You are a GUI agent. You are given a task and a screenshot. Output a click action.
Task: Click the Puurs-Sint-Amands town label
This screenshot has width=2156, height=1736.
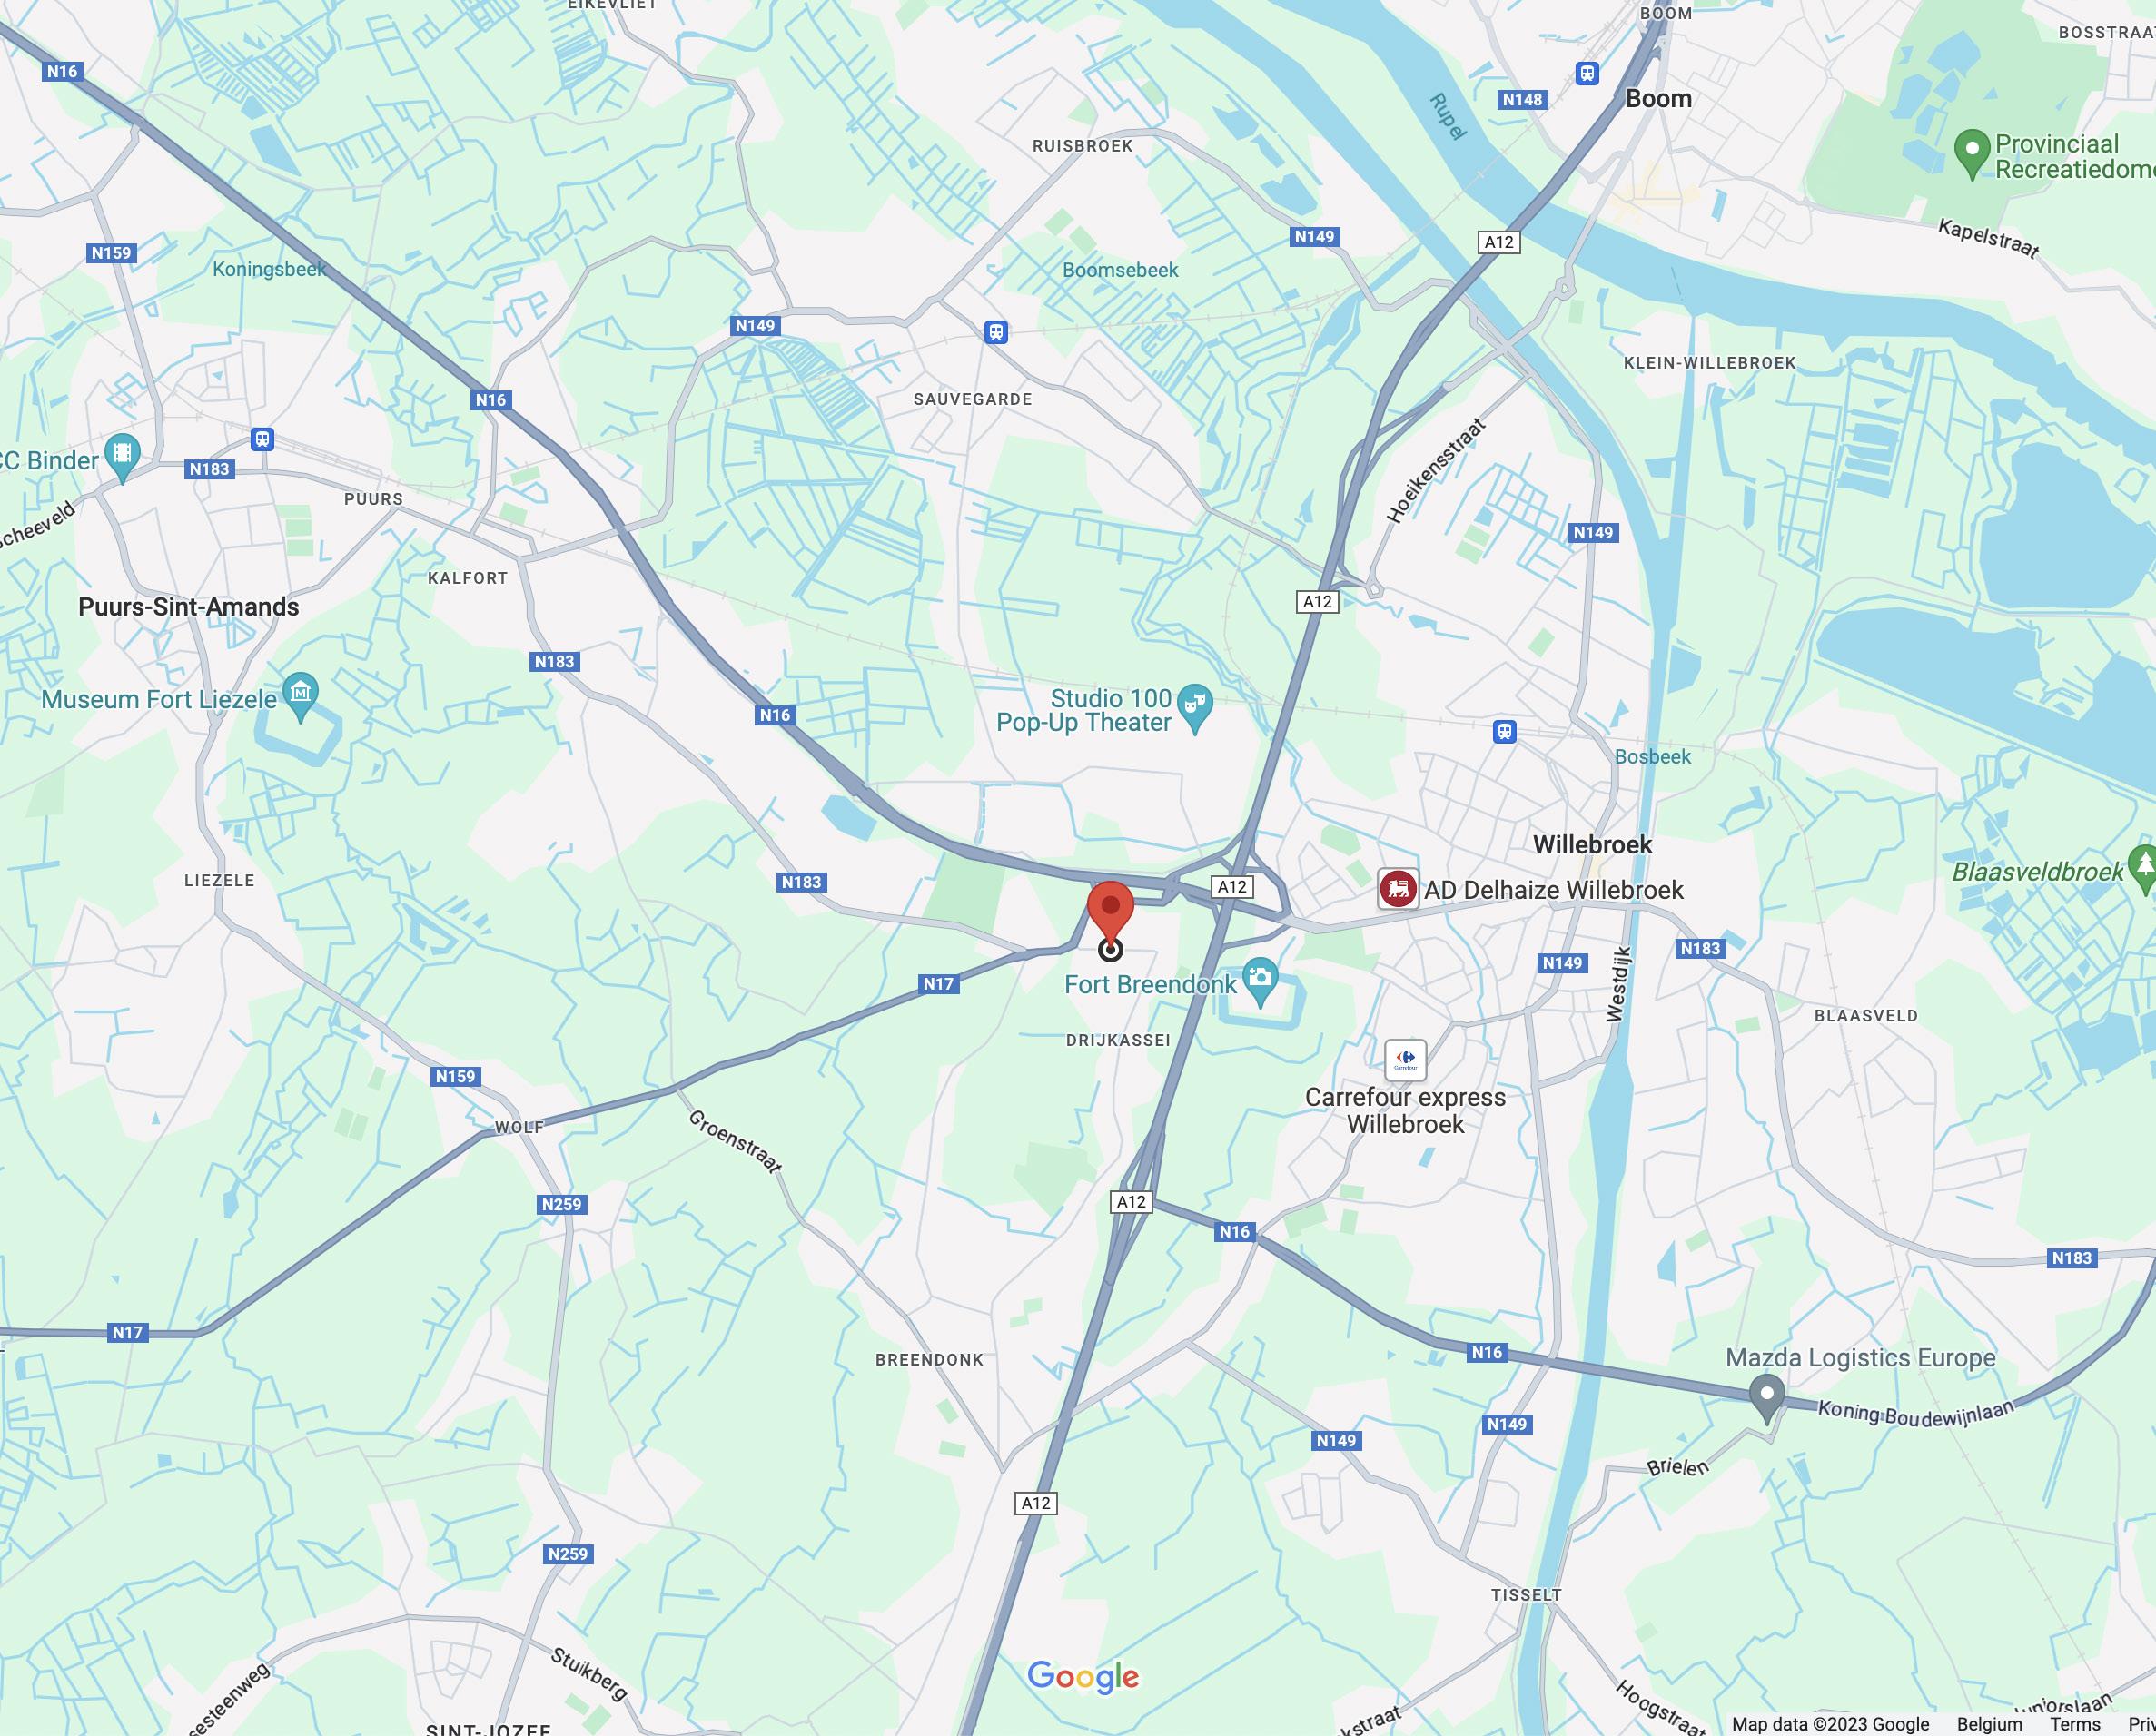189,607
